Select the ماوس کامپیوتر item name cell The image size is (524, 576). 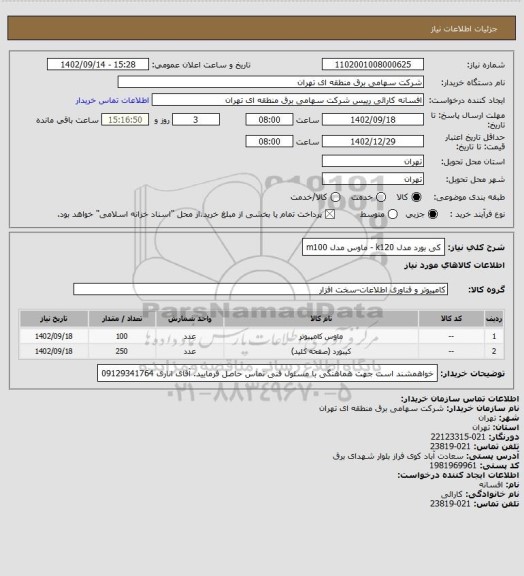click(x=321, y=336)
